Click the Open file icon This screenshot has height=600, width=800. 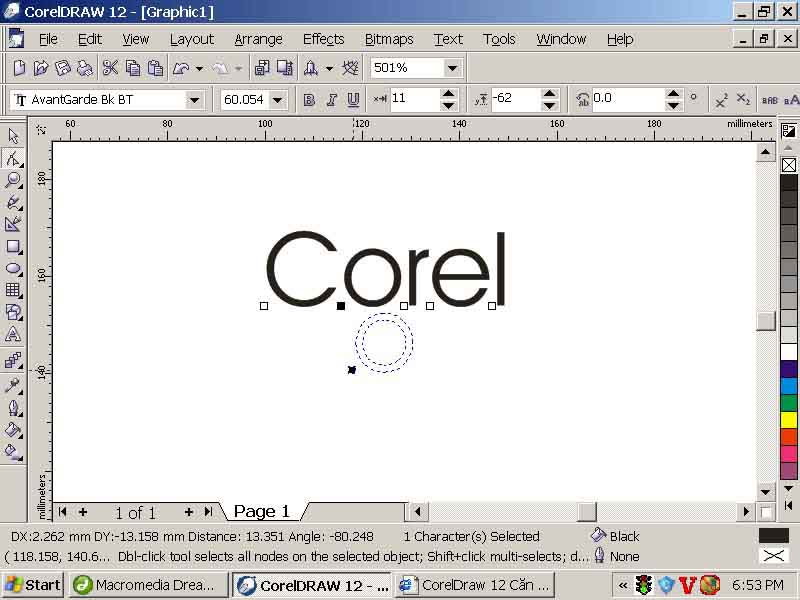[x=41, y=68]
